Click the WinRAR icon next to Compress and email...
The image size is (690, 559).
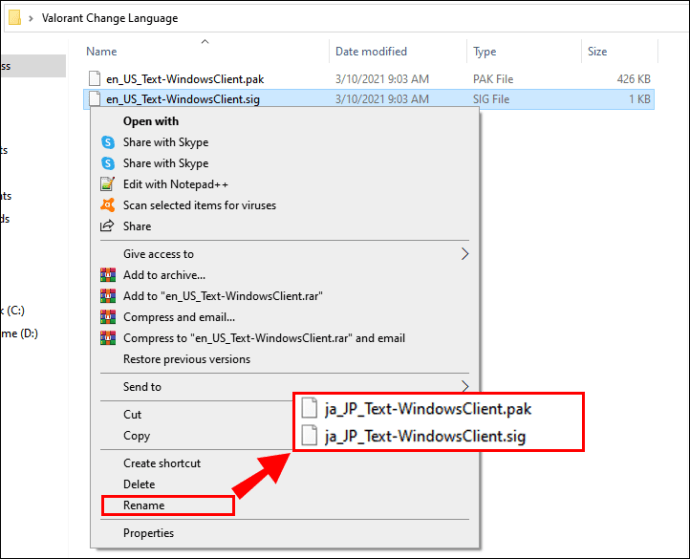click(x=108, y=317)
